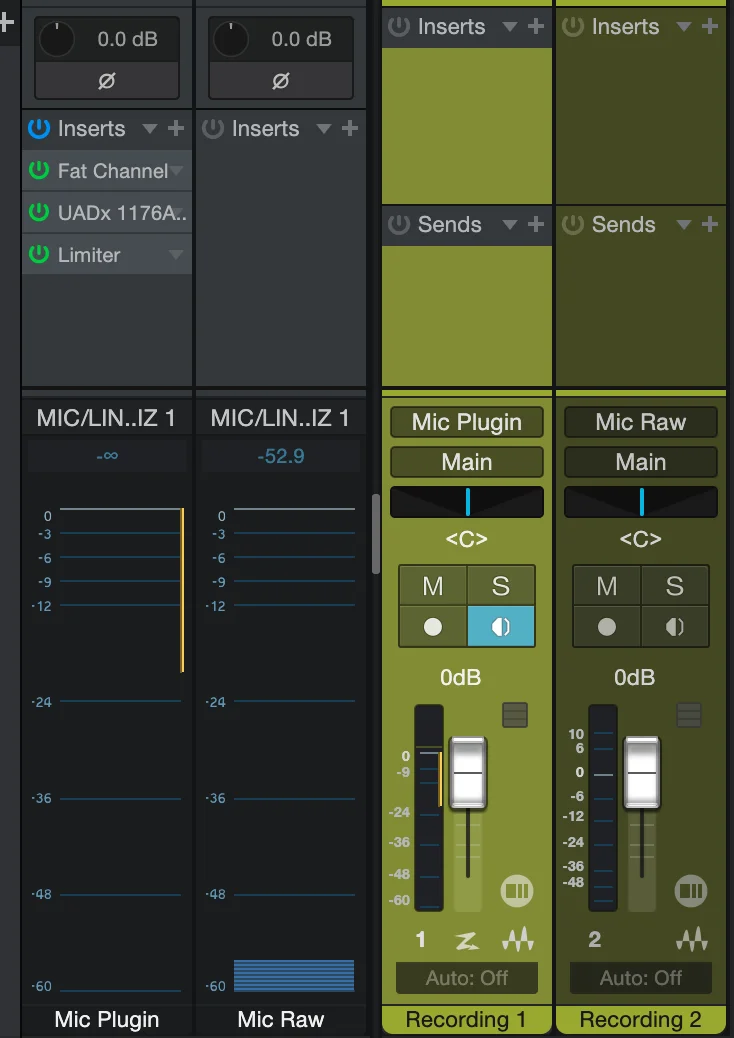The width and height of the screenshot is (734, 1038).
Task: Open Sends dropdown on Recording 2
Action: (684, 225)
